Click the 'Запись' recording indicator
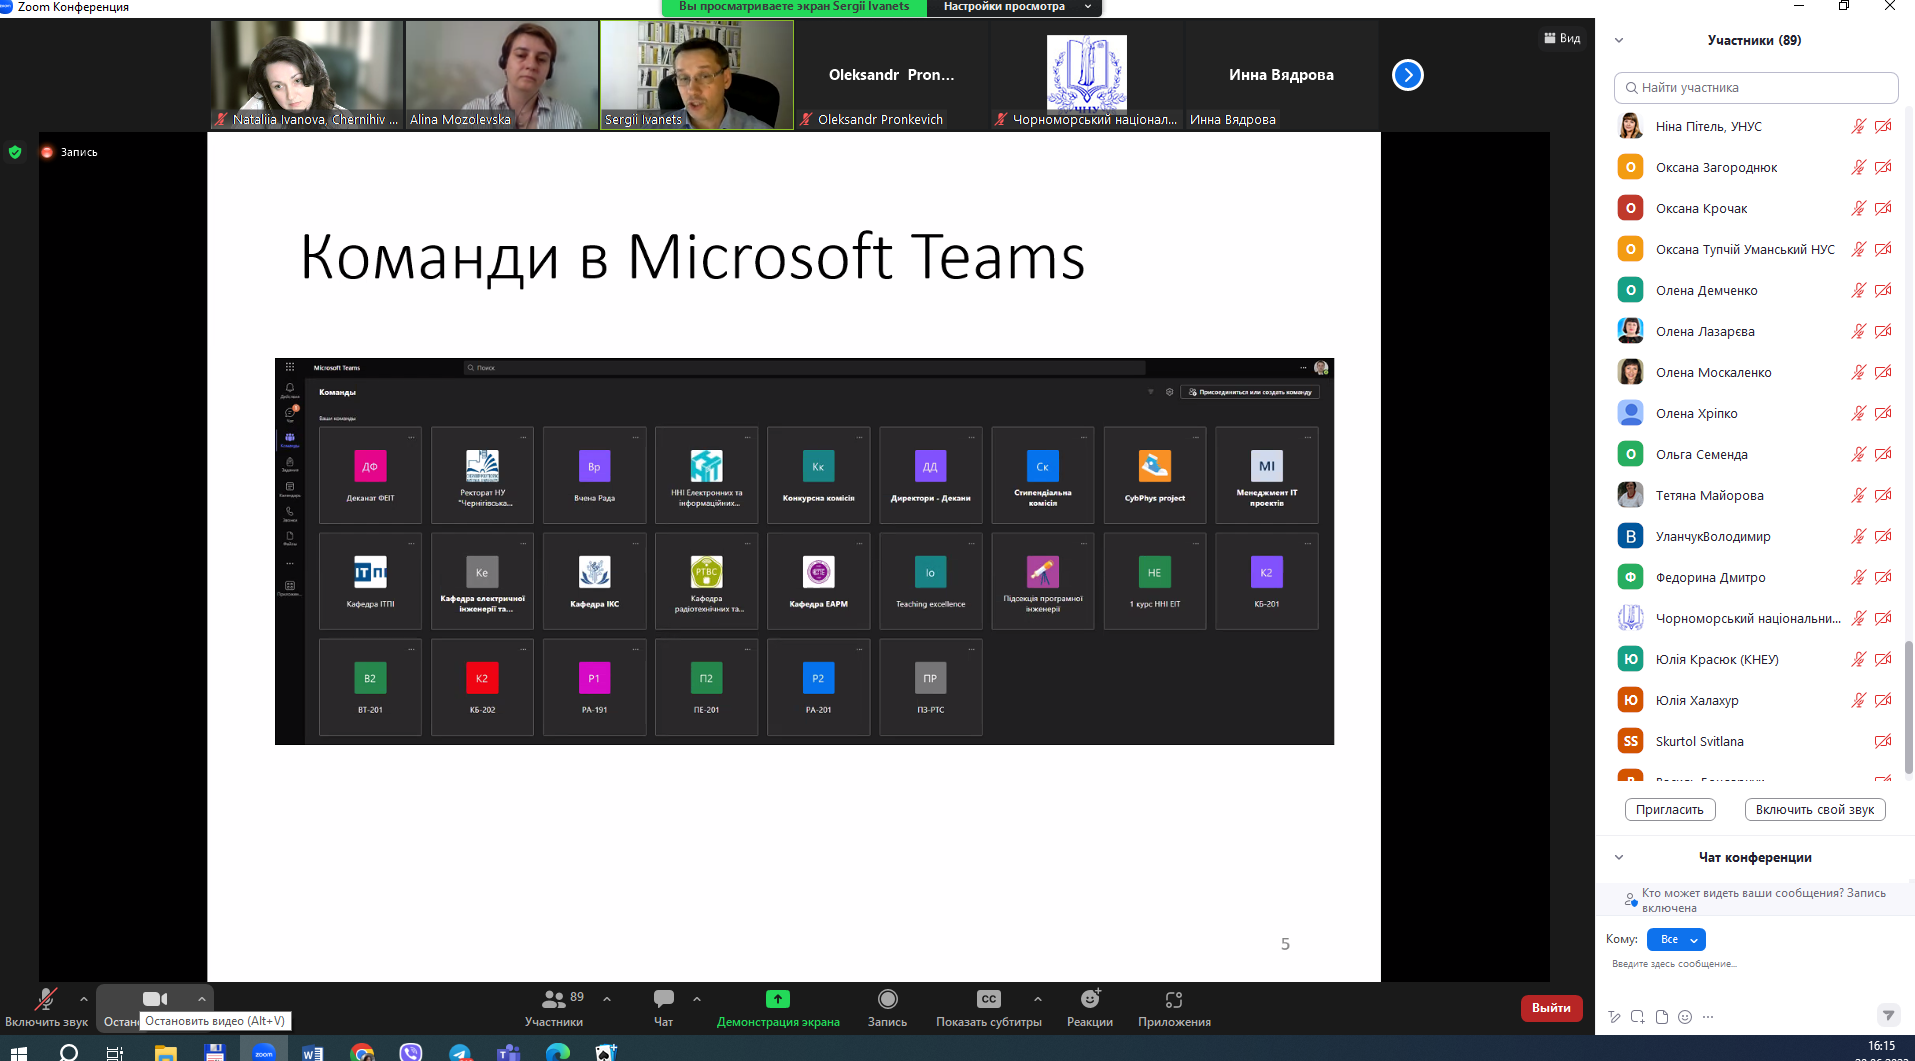 [69, 152]
